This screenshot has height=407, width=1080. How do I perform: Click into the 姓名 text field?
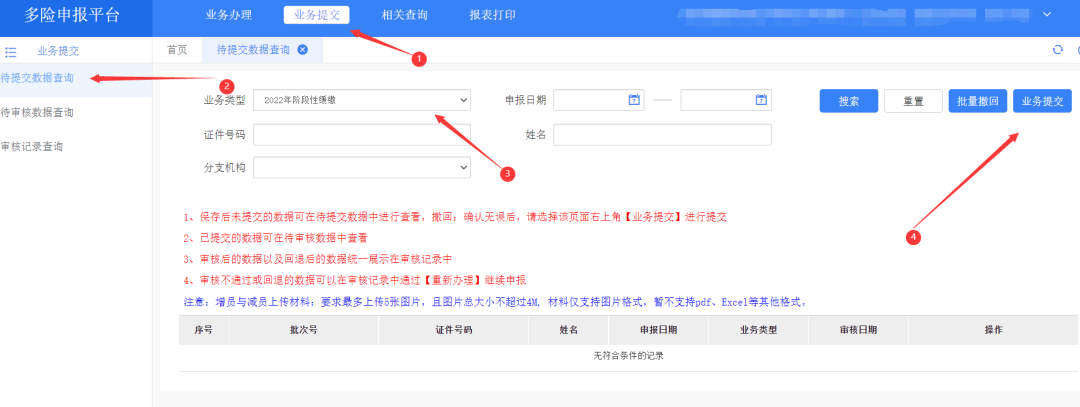click(662, 135)
